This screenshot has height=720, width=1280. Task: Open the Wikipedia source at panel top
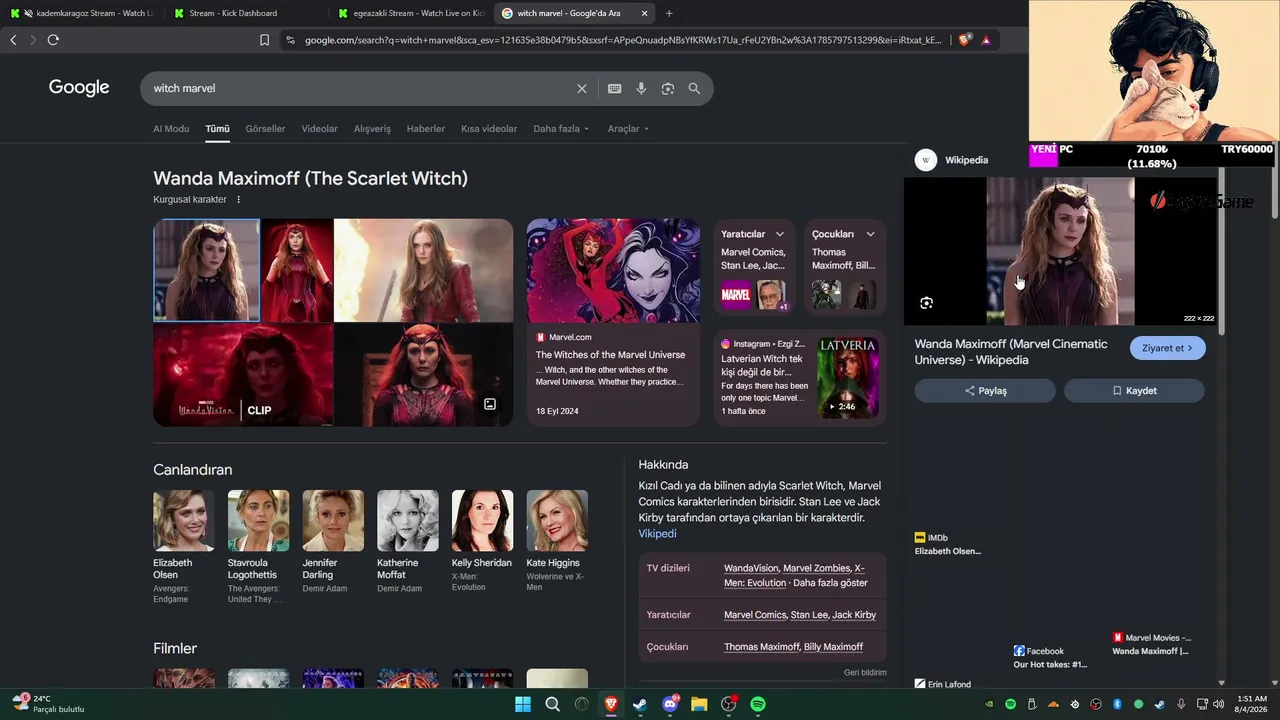pyautogui.click(x=951, y=160)
